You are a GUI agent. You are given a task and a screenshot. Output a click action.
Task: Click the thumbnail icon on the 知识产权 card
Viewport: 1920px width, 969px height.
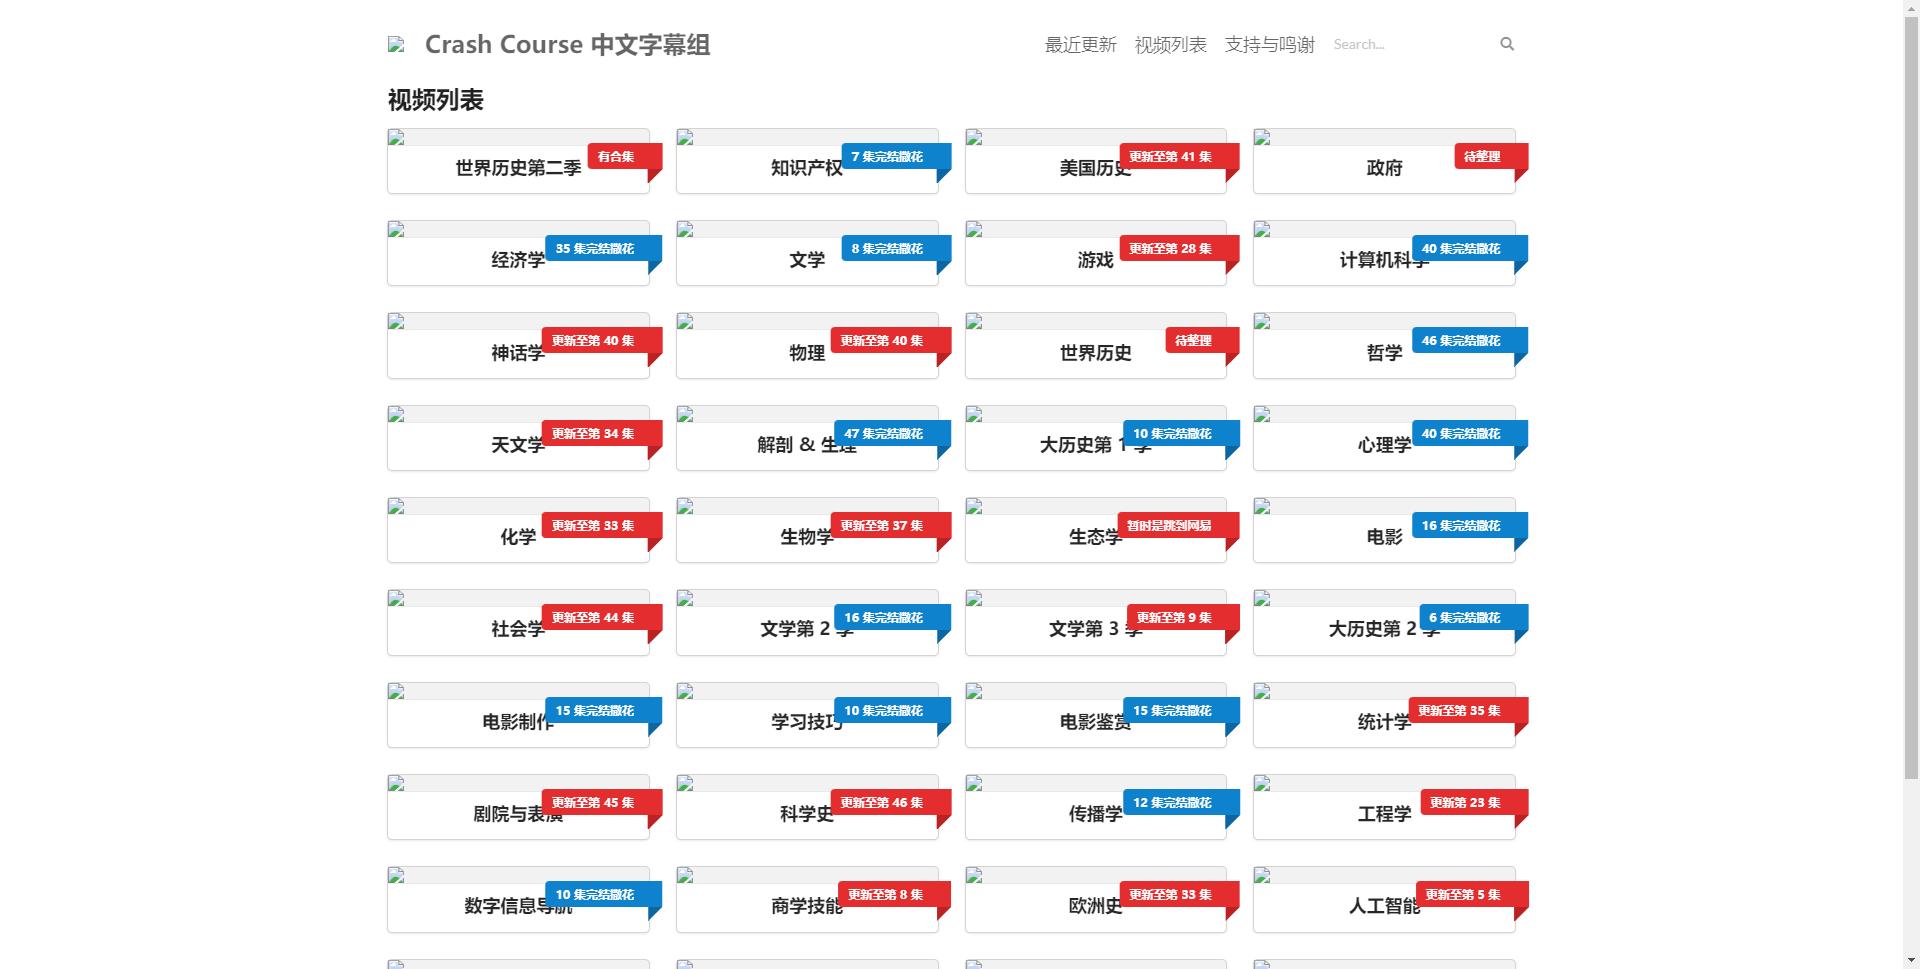[x=687, y=139]
